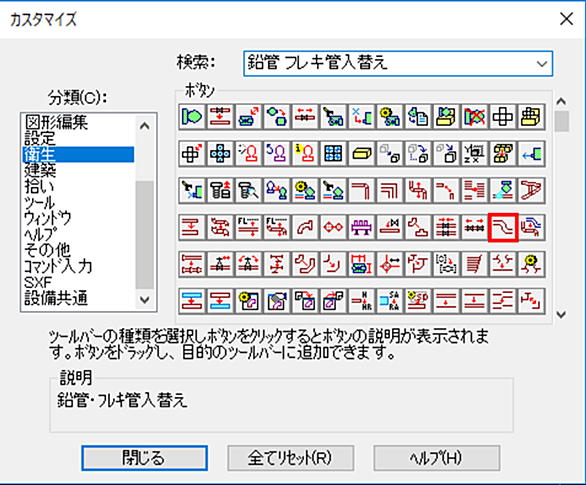Click the 3D trapezoid pipe icon

[531, 191]
